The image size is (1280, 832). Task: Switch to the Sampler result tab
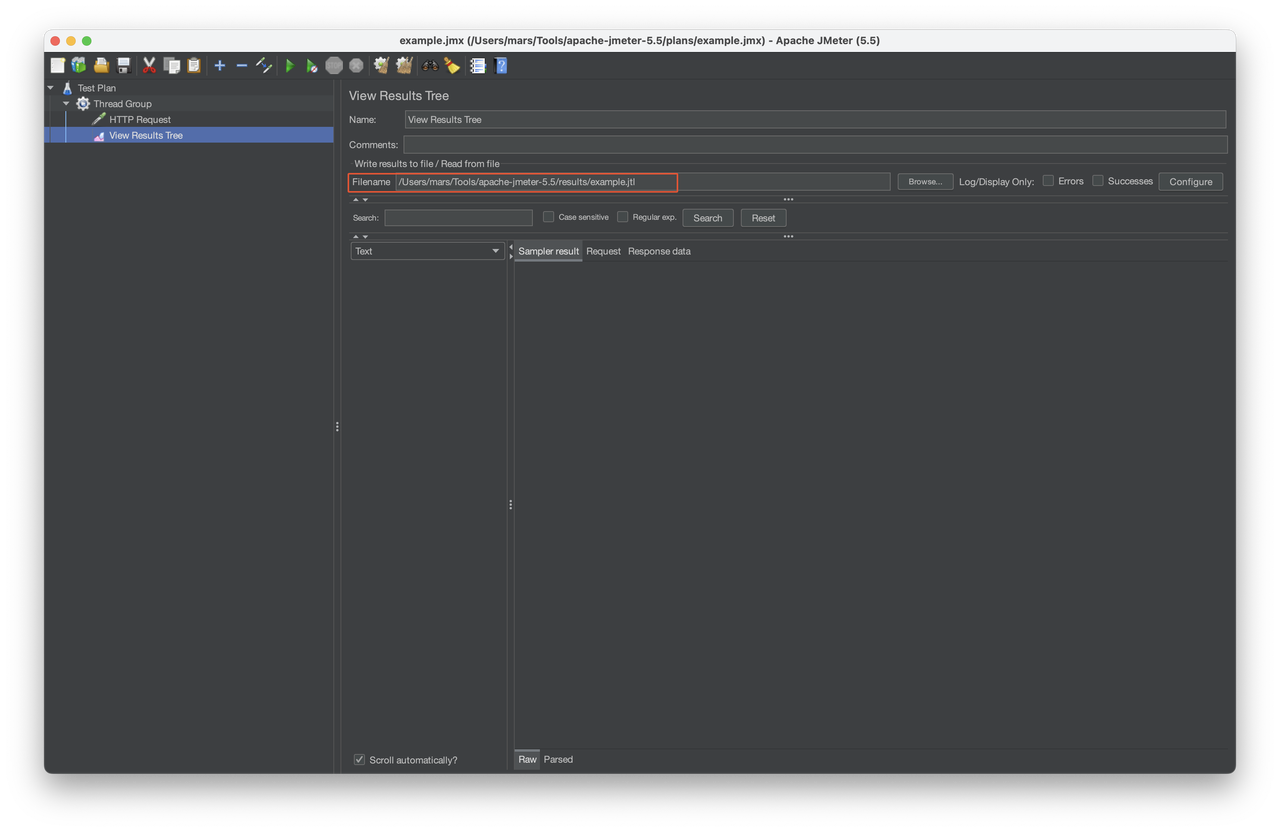548,251
